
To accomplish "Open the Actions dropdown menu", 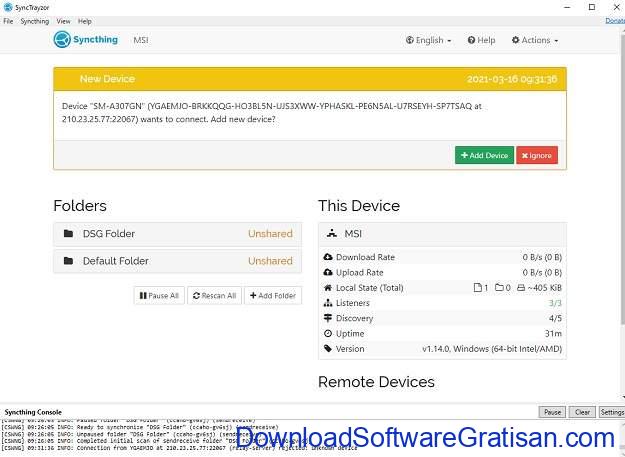I will tap(535, 40).
